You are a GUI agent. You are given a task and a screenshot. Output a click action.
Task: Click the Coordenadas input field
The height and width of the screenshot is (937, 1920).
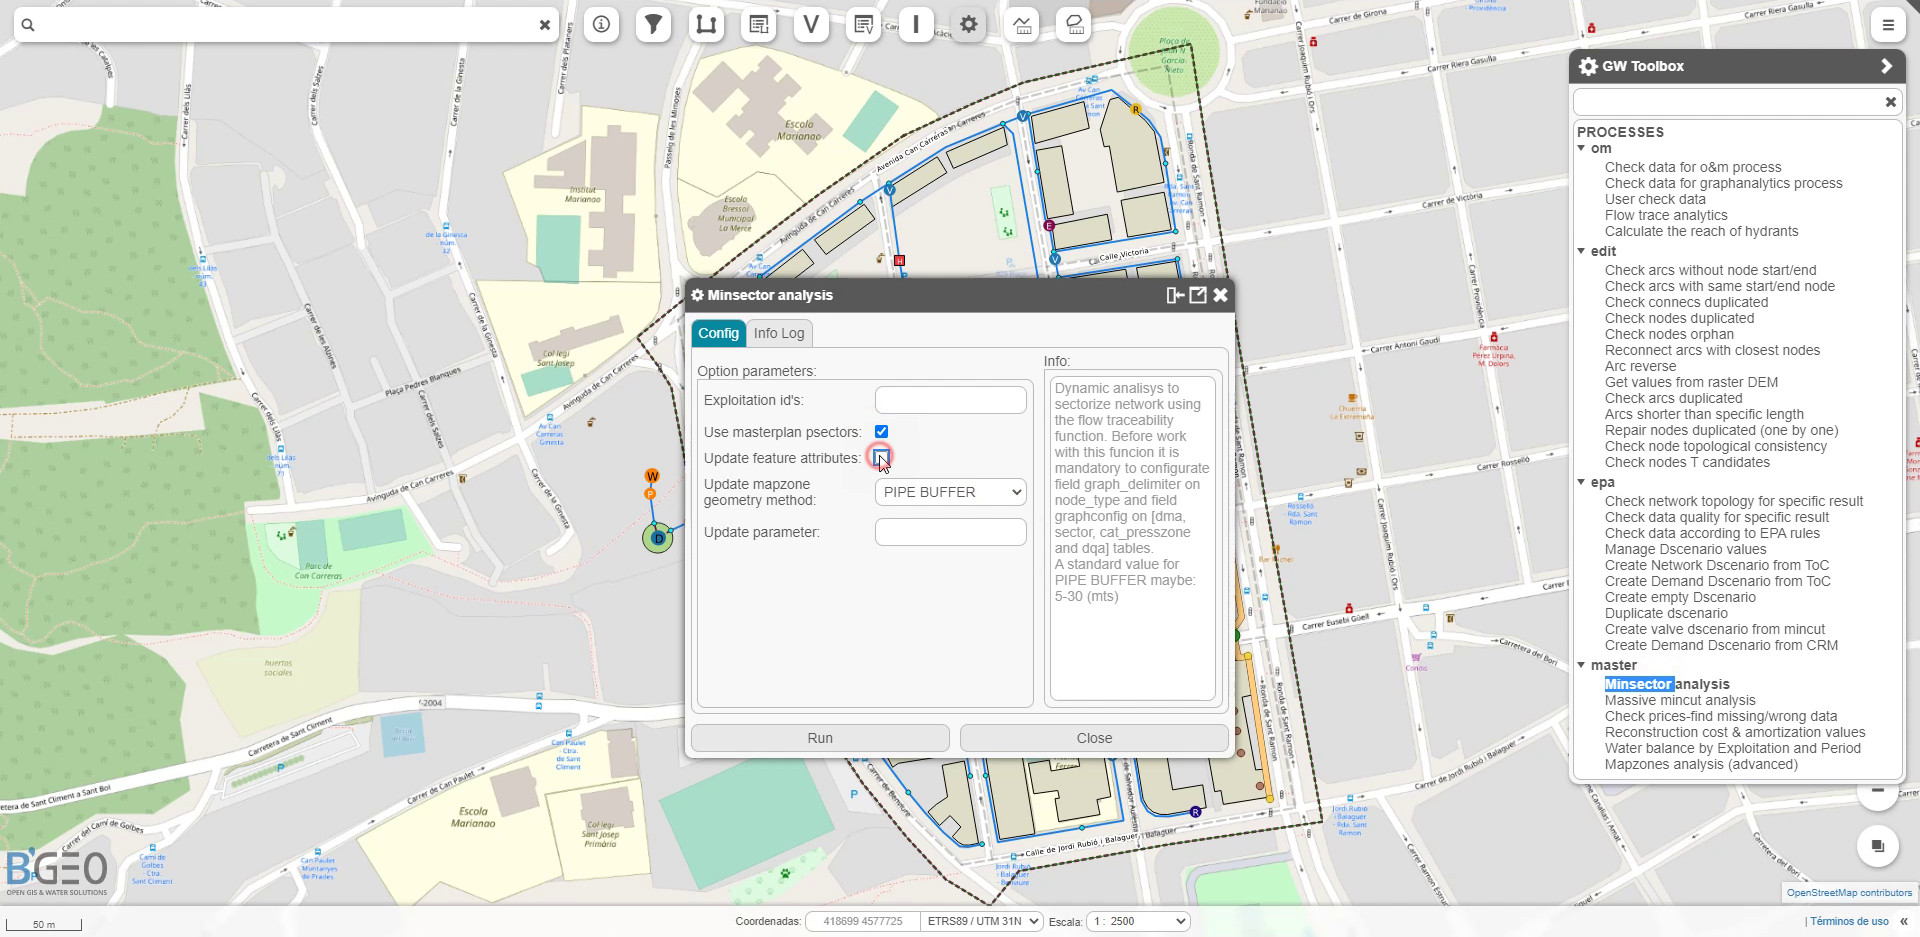(861, 921)
